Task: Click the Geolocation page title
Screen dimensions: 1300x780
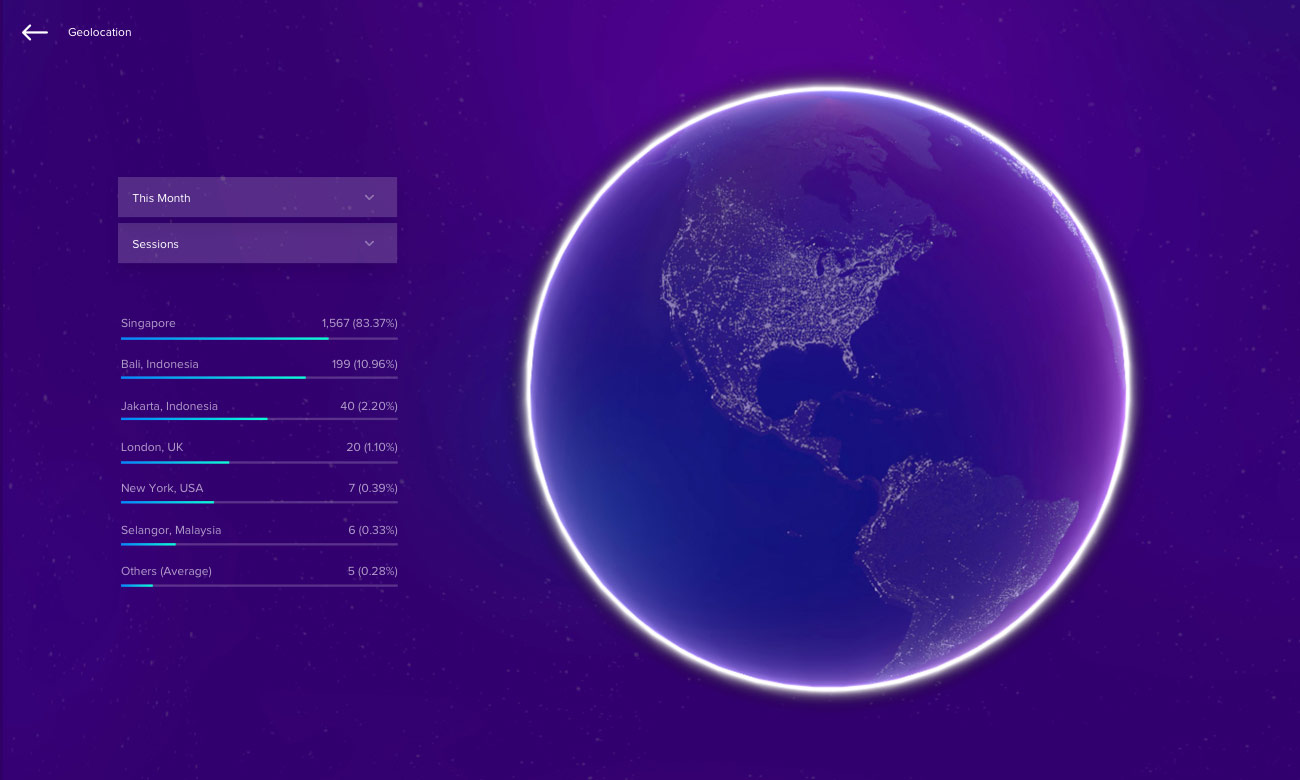Action: 100,32
